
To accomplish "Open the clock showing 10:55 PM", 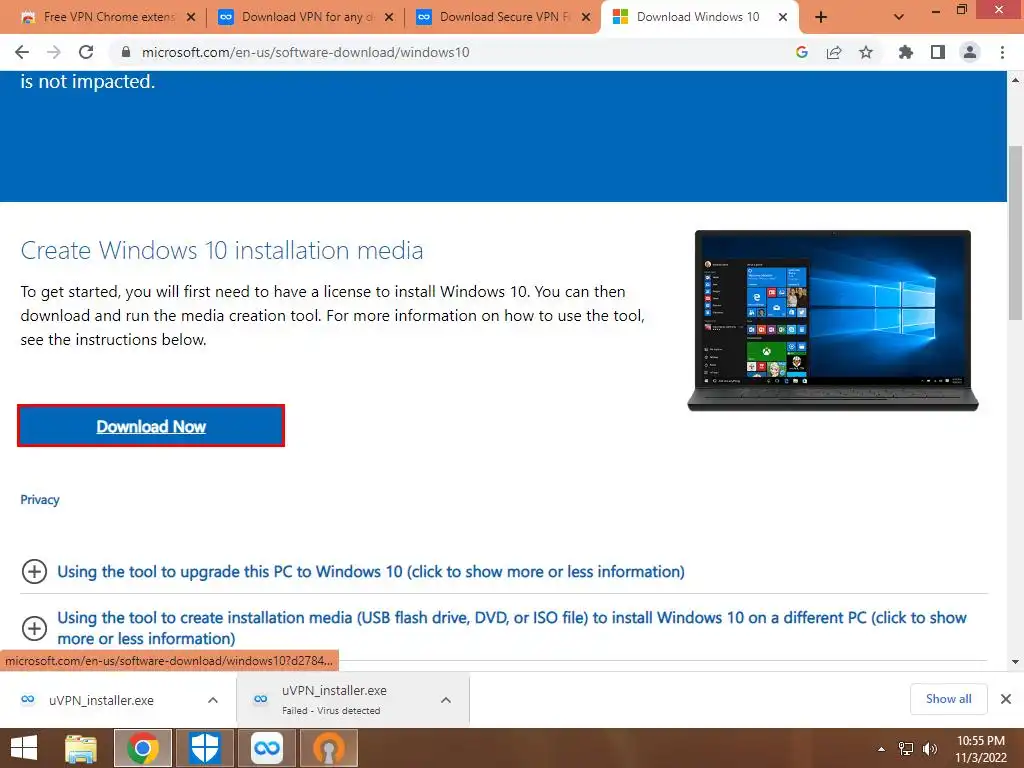I will point(981,749).
